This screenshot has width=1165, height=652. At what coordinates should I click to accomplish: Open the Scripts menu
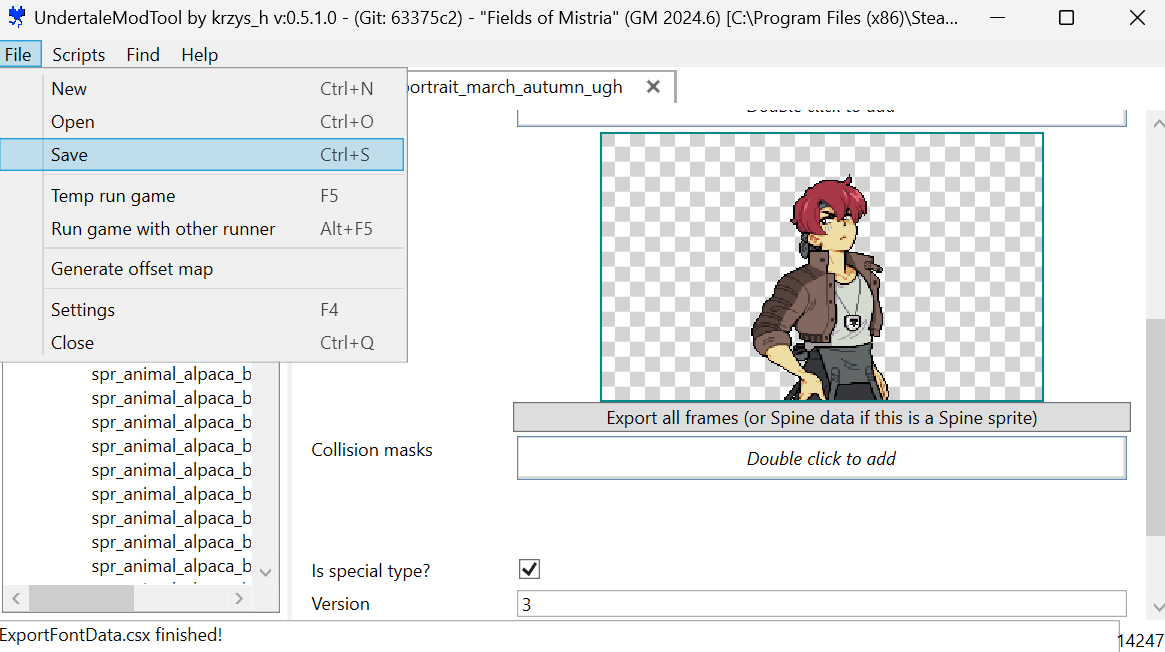pos(78,54)
